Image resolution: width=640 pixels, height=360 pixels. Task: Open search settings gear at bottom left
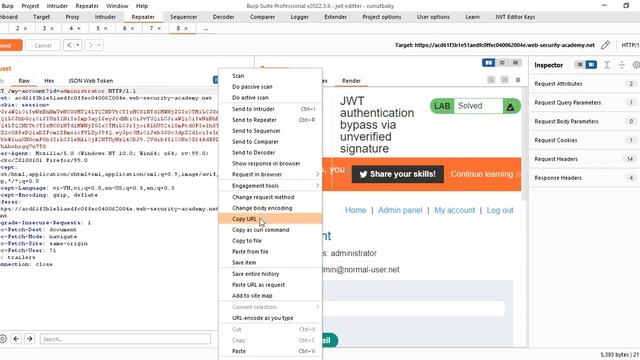[3, 338]
